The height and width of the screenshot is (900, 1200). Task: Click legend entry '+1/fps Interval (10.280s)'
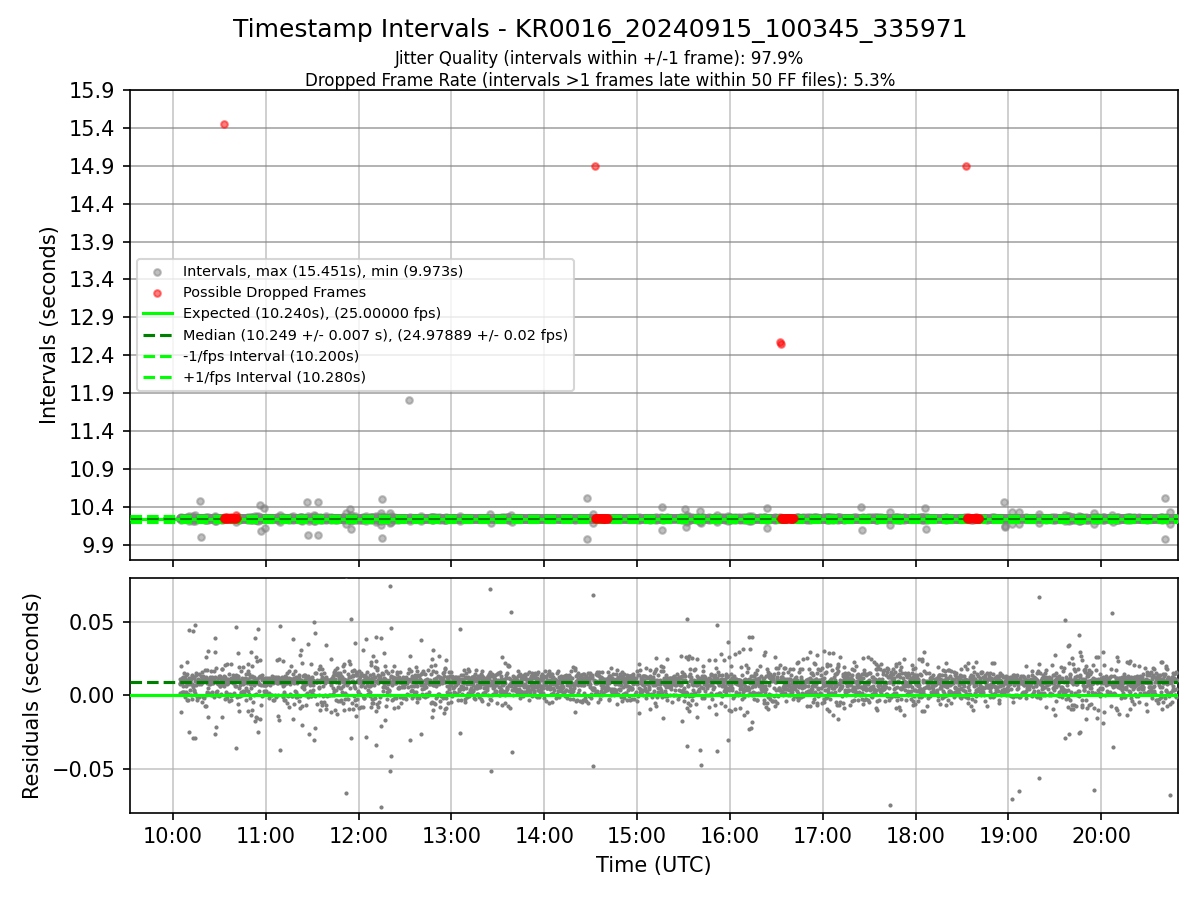click(274, 377)
